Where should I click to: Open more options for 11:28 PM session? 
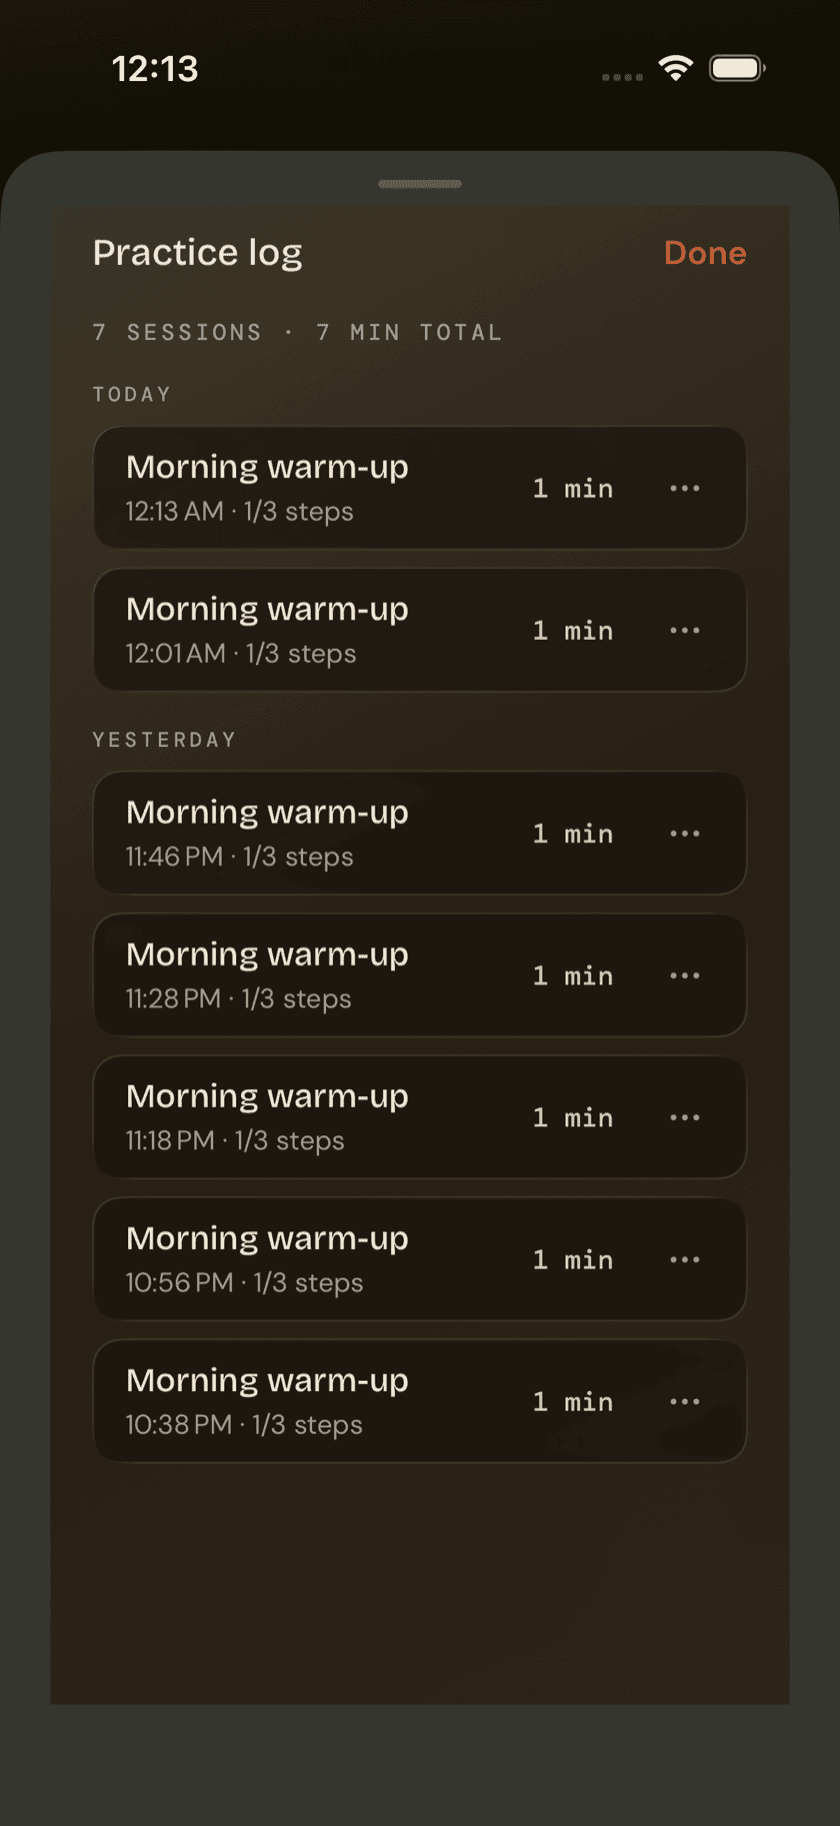click(685, 975)
